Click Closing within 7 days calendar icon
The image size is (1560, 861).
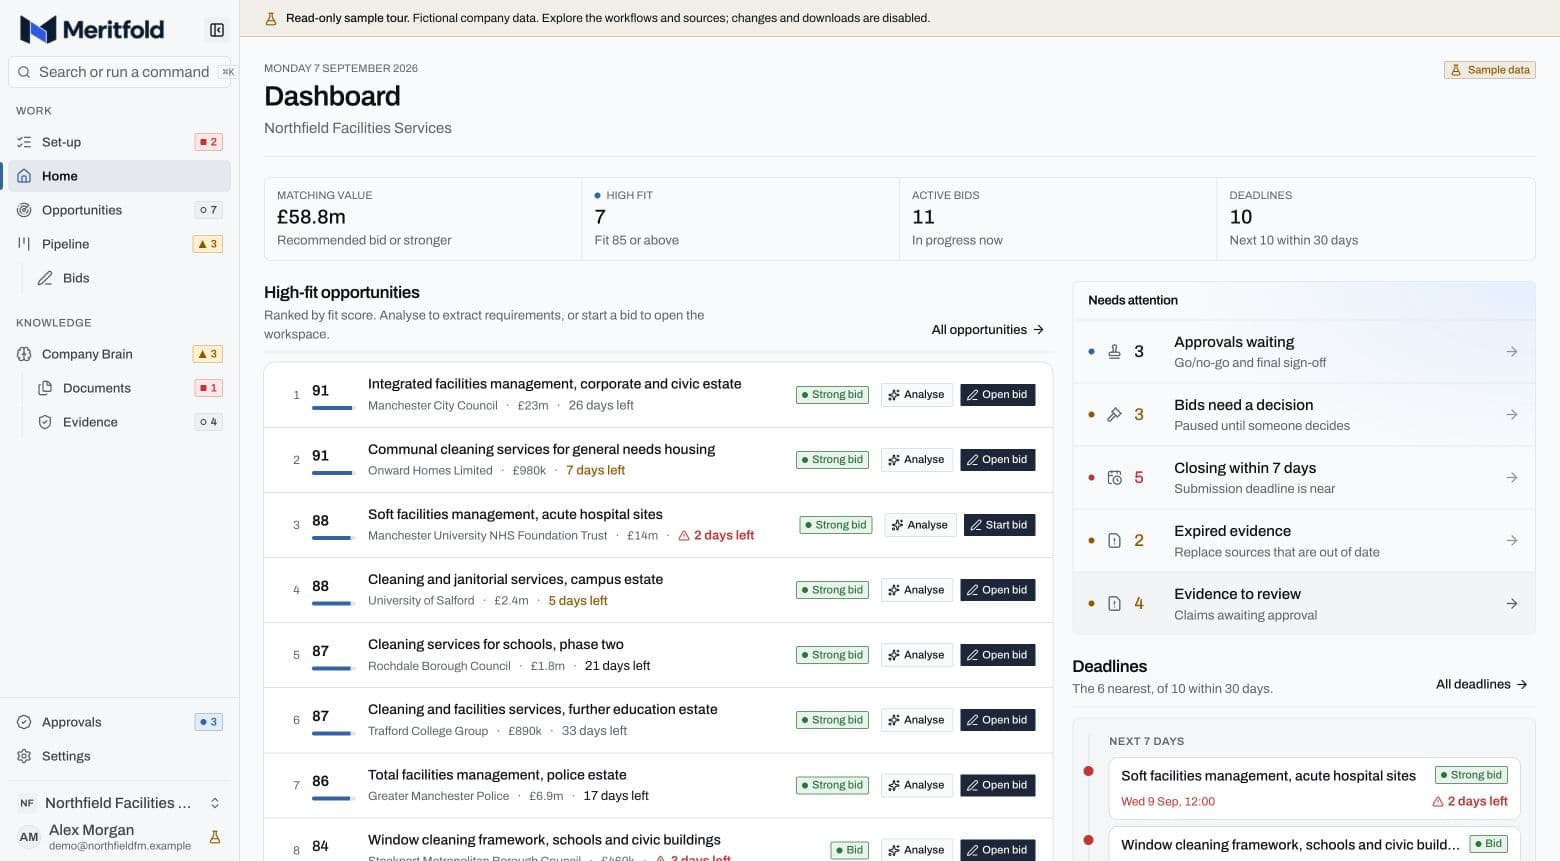[x=1114, y=478]
